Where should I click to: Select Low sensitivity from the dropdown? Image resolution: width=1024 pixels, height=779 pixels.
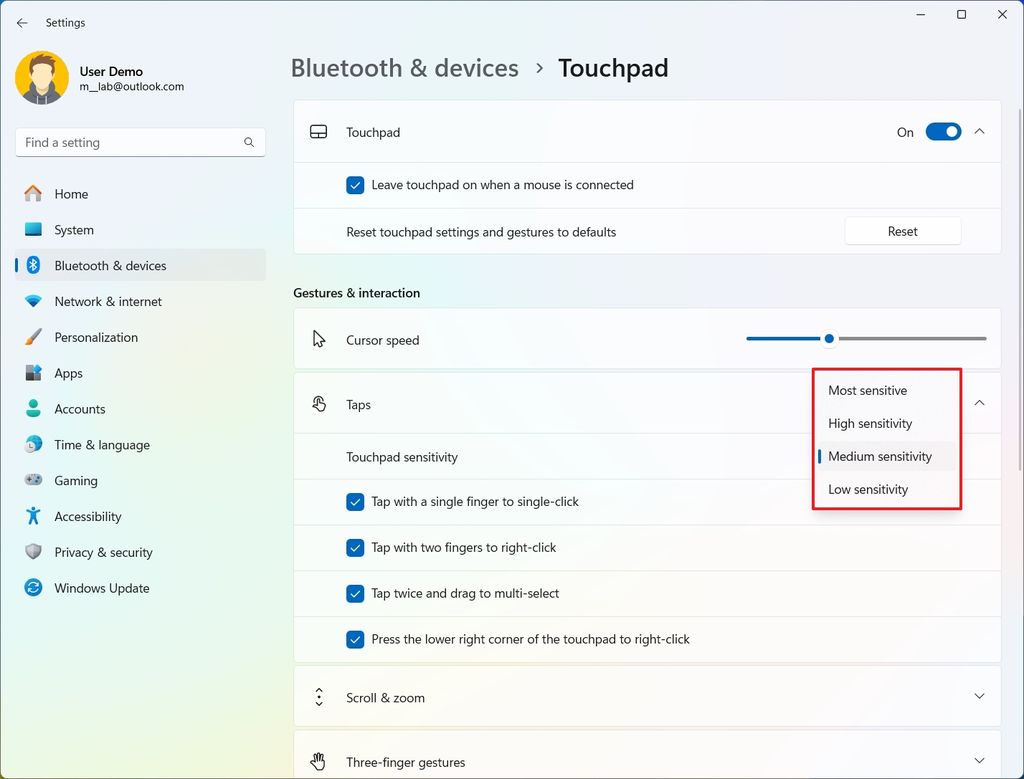point(868,489)
